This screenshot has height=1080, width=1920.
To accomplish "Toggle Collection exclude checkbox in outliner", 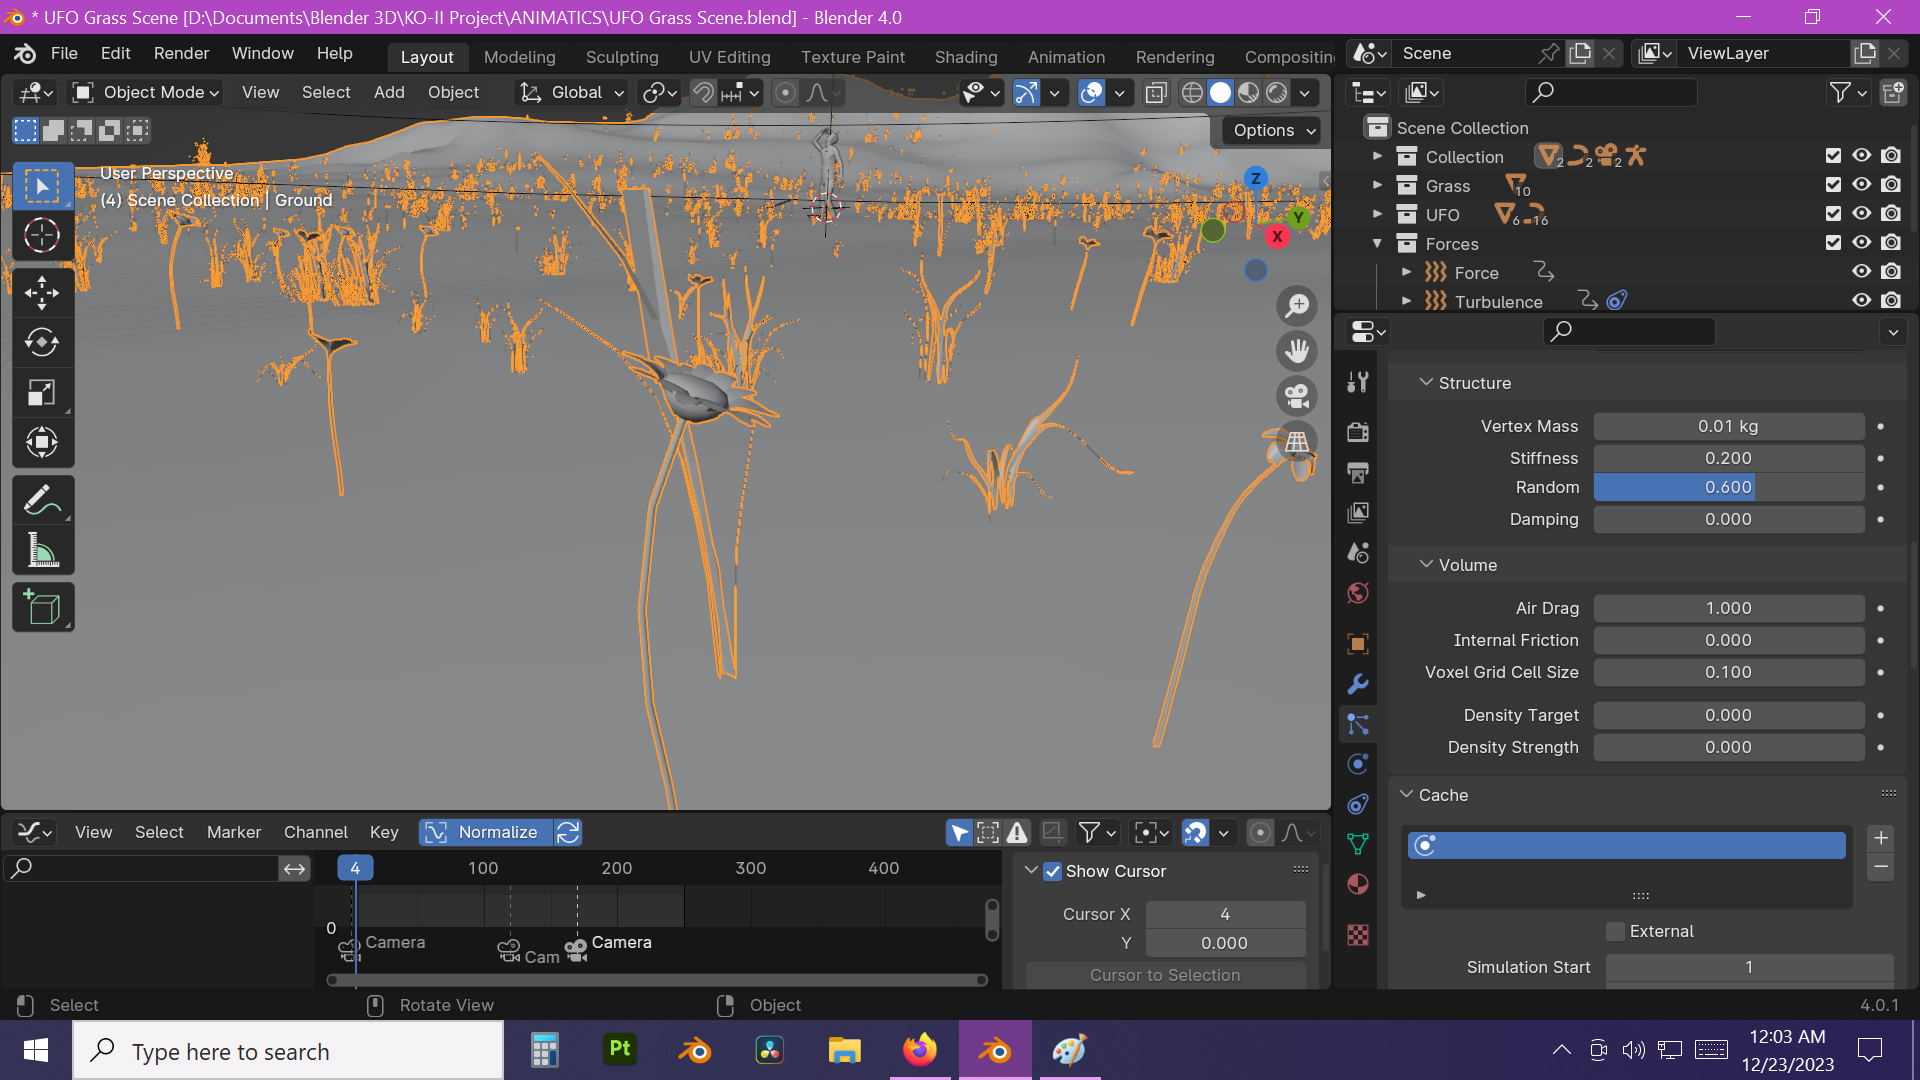I will pos(1833,156).
